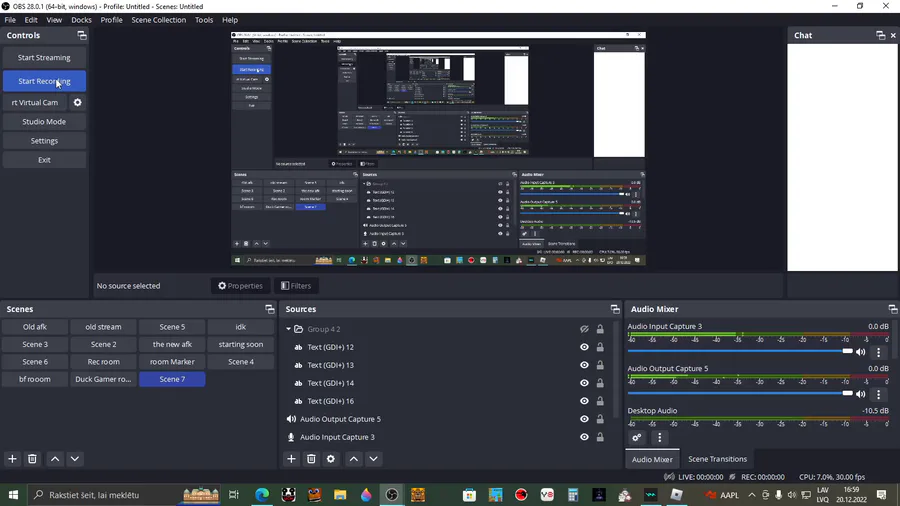Undock the Sources panel
Image resolution: width=900 pixels, height=506 pixels.
615,309
